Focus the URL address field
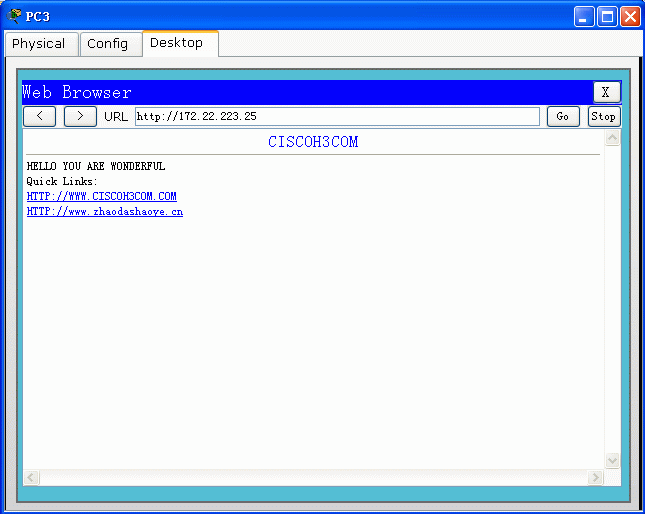 [x=337, y=116]
